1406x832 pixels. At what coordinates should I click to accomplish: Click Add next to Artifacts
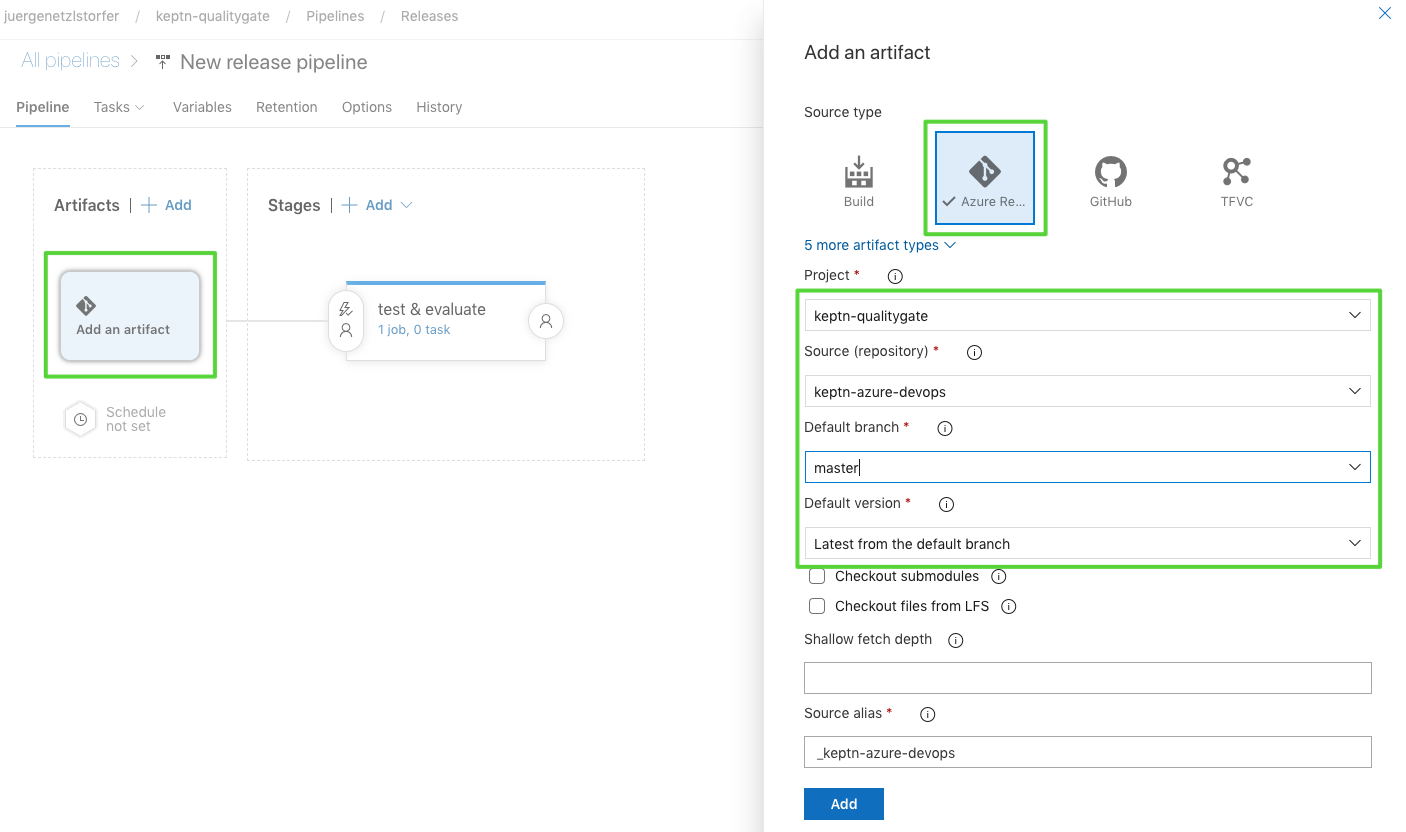coord(166,205)
